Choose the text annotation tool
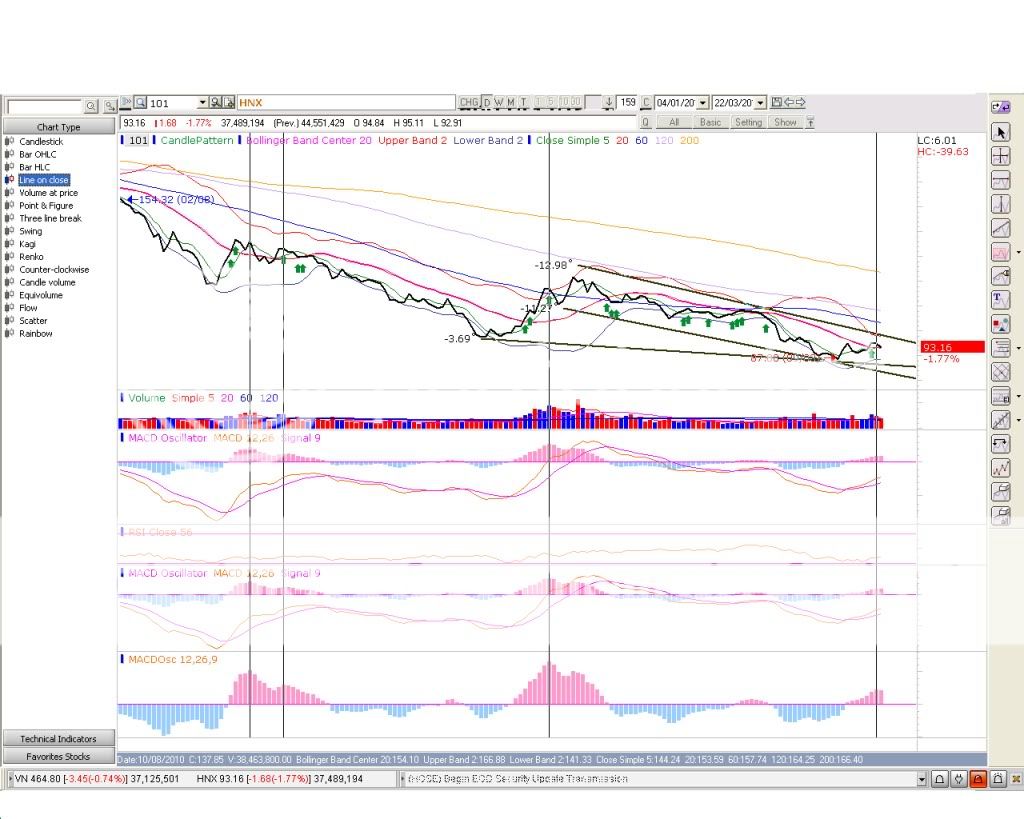1024x819 pixels. pos(1000,300)
